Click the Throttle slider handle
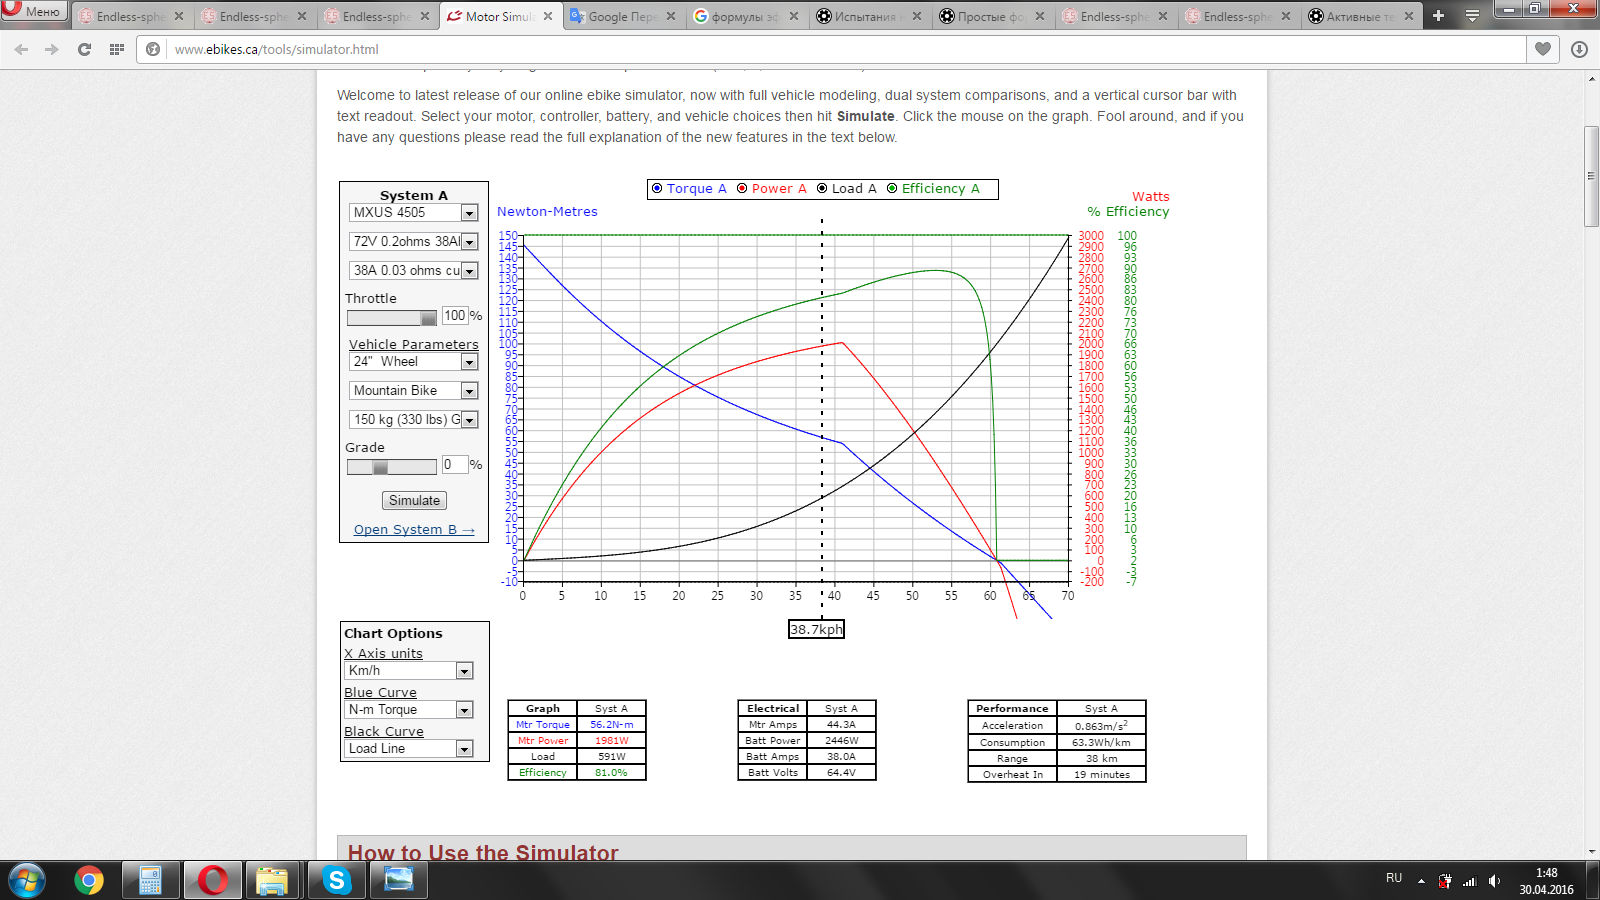The width and height of the screenshot is (1600, 900). 428,318
